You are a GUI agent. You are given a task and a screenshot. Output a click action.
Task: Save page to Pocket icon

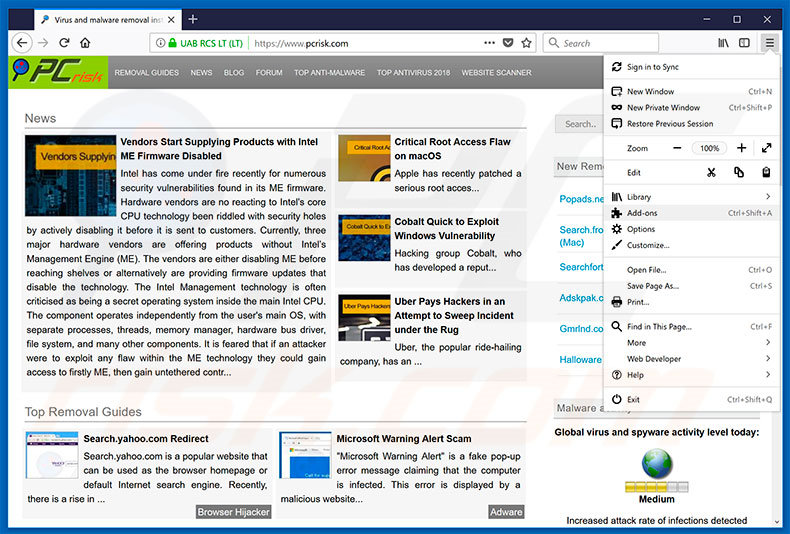508,43
